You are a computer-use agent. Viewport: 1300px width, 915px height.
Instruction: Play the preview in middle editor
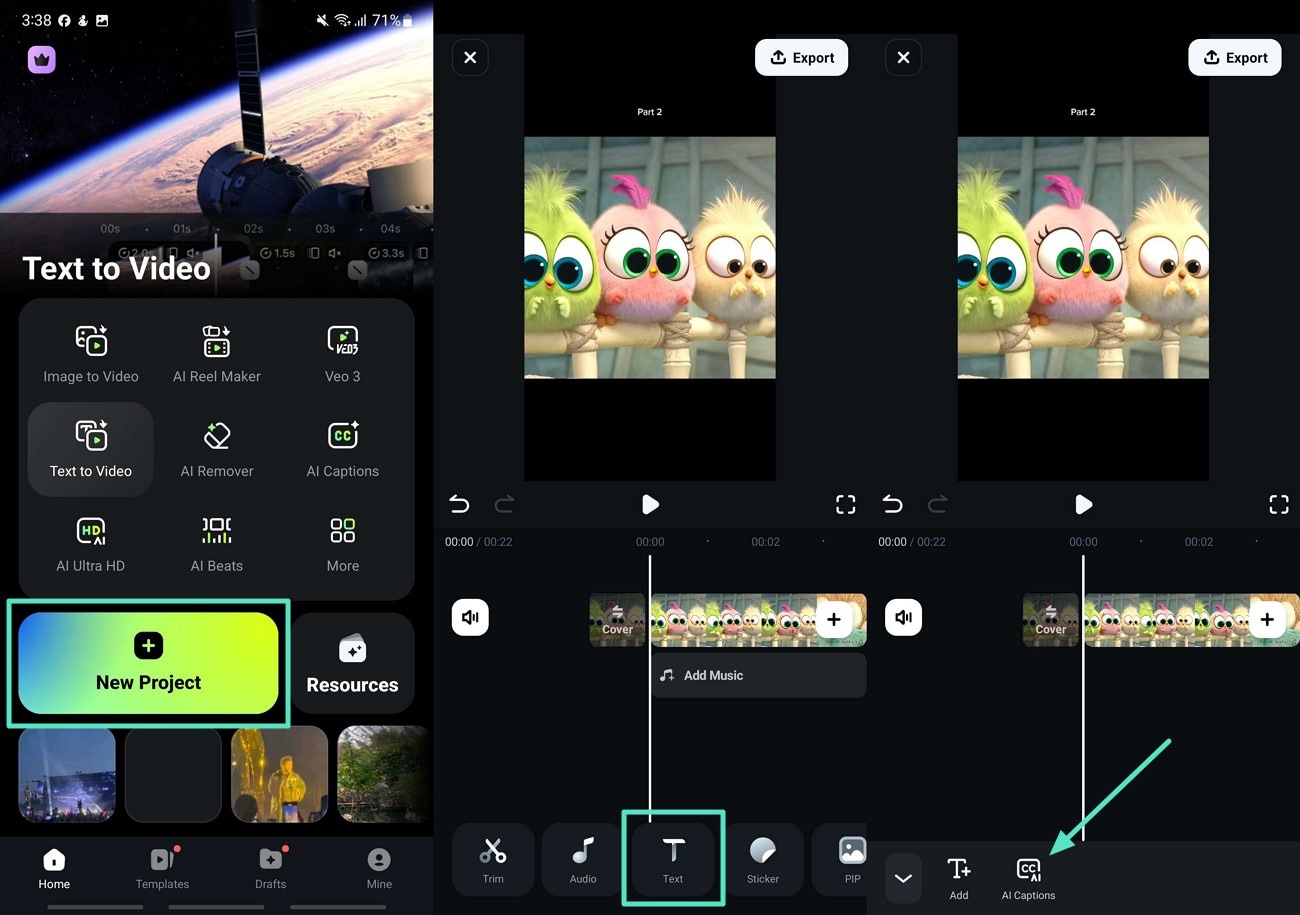pyautogui.click(x=650, y=504)
